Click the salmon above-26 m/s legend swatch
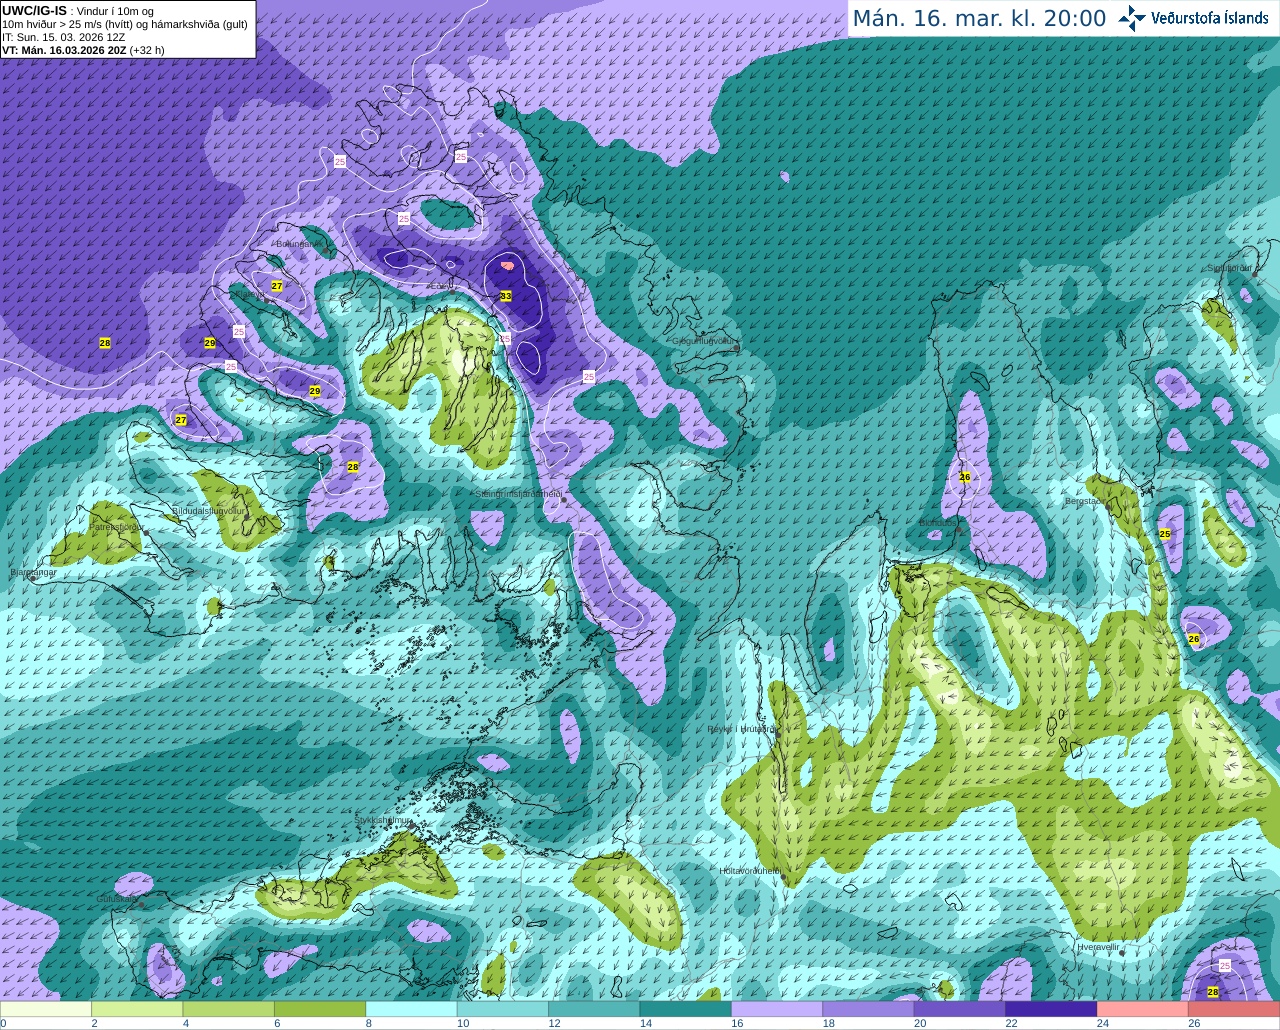 pyautogui.click(x=1234, y=1009)
